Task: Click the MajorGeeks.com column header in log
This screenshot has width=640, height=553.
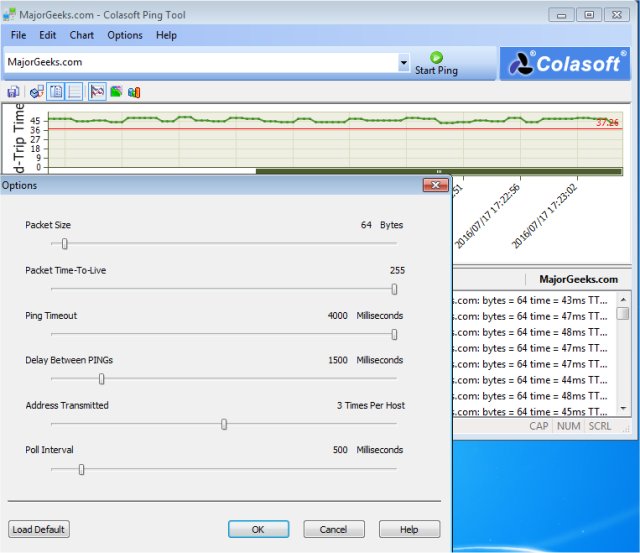Action: [x=578, y=280]
